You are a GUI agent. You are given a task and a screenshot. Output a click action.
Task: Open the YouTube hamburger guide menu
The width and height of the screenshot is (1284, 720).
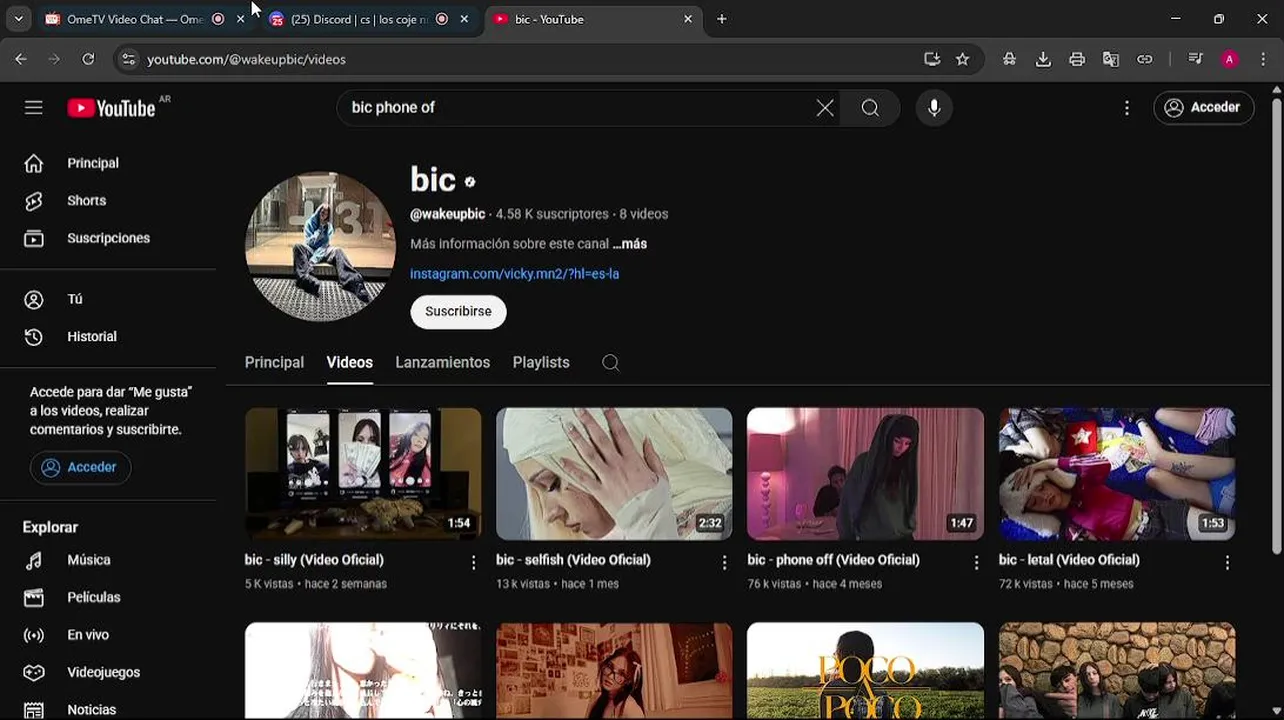click(34, 107)
